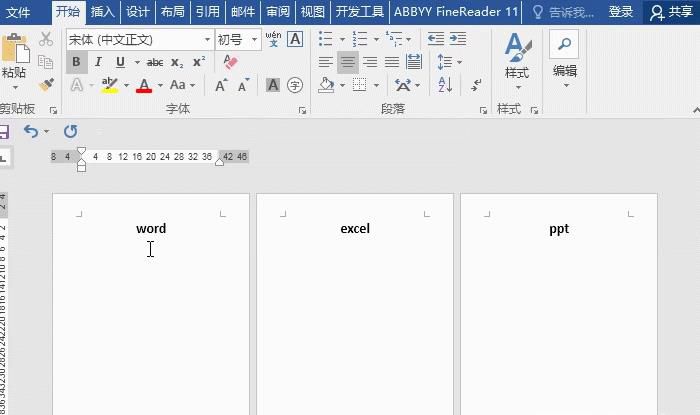Toggle Underline formatting
The height and width of the screenshot is (415, 700).
tap(120, 62)
